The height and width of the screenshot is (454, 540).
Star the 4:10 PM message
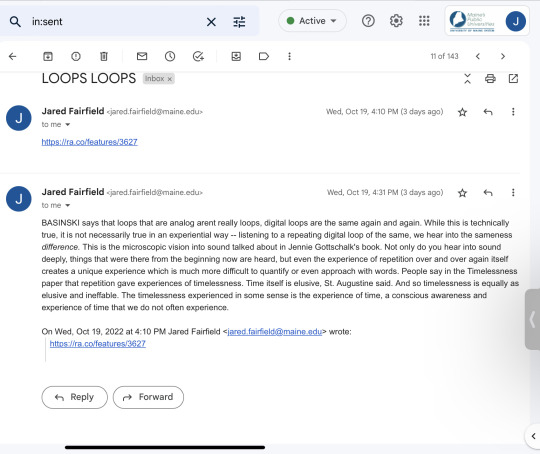(462, 112)
